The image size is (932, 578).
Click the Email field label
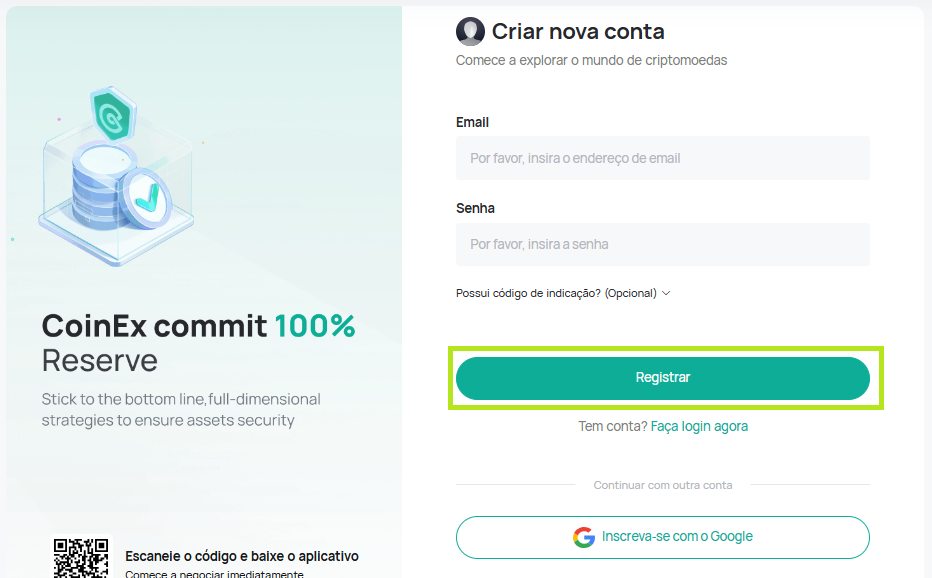(472, 122)
